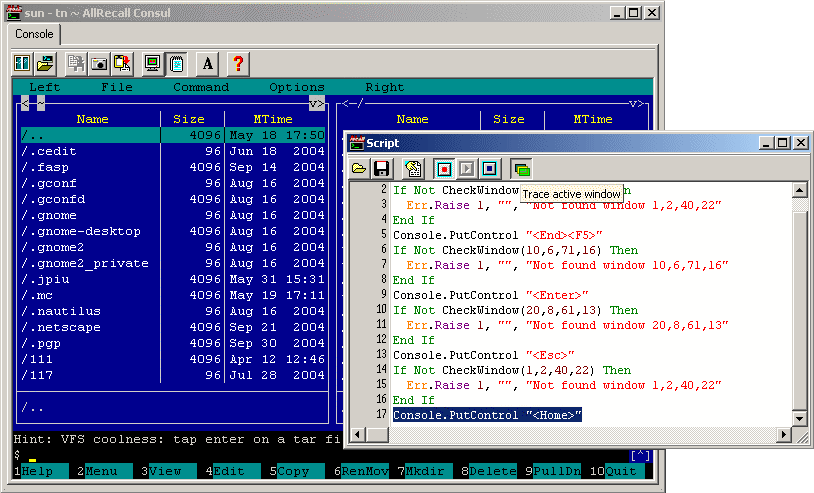Open the Command menu
Screen dimensions: 814x493
(x=201, y=87)
